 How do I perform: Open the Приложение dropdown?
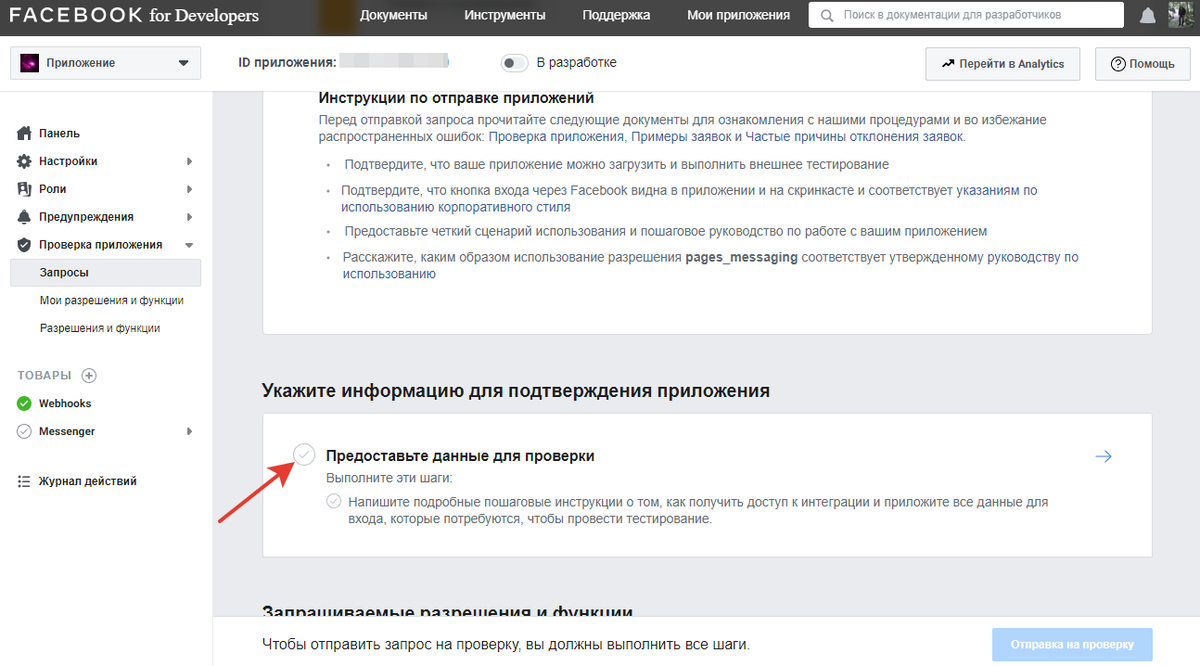(x=105, y=63)
